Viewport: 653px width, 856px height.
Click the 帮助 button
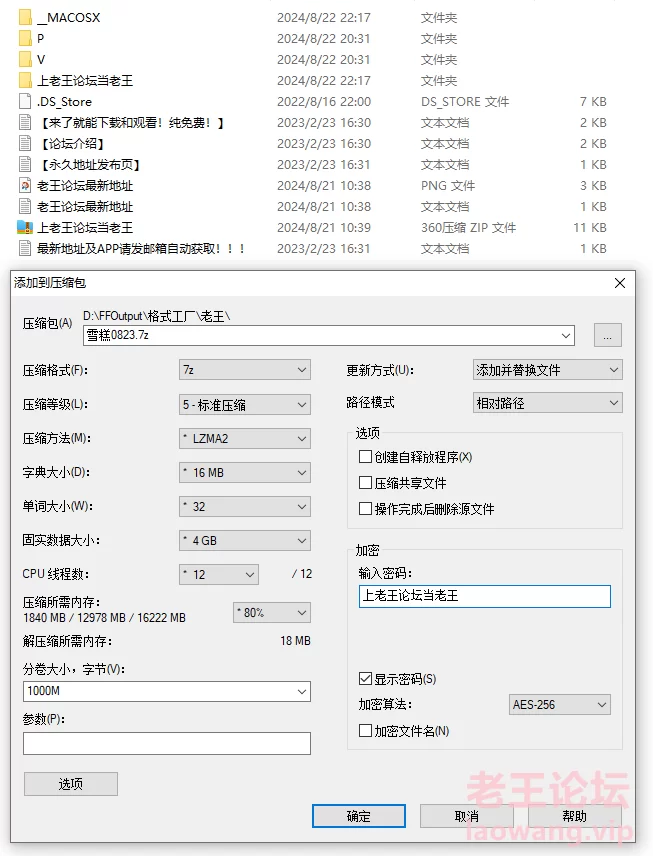coord(574,816)
